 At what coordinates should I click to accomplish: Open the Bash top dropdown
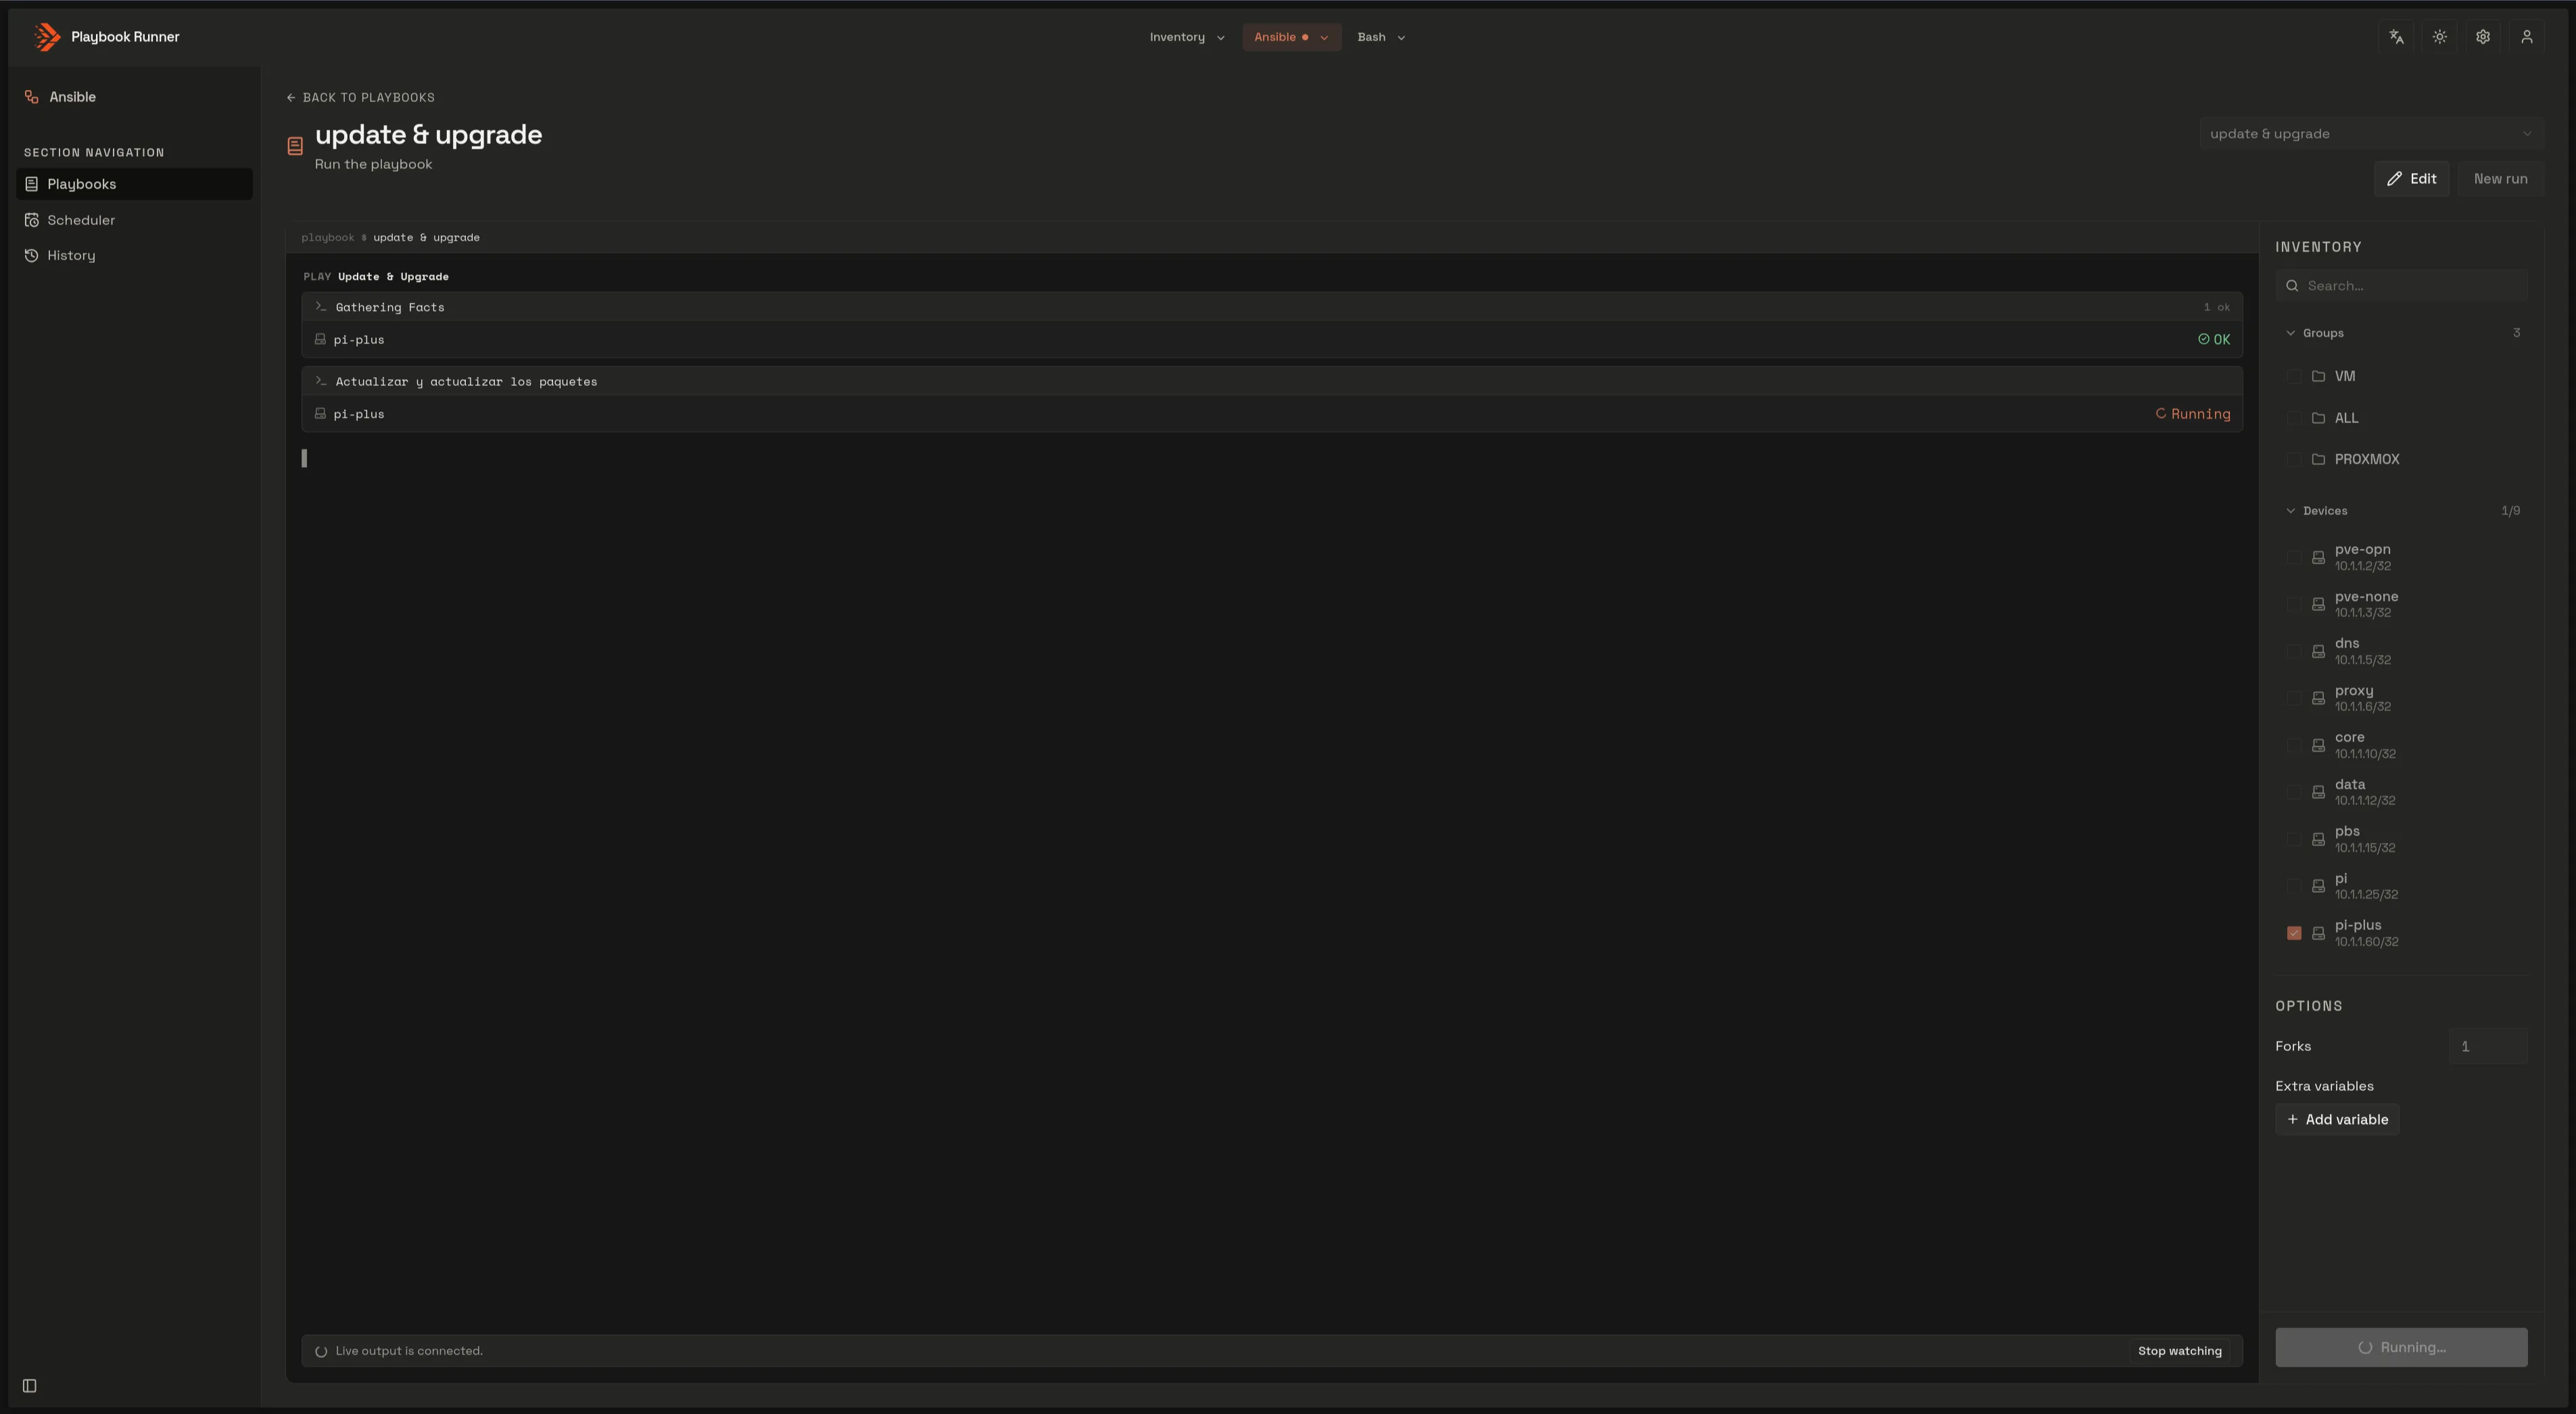[1381, 37]
